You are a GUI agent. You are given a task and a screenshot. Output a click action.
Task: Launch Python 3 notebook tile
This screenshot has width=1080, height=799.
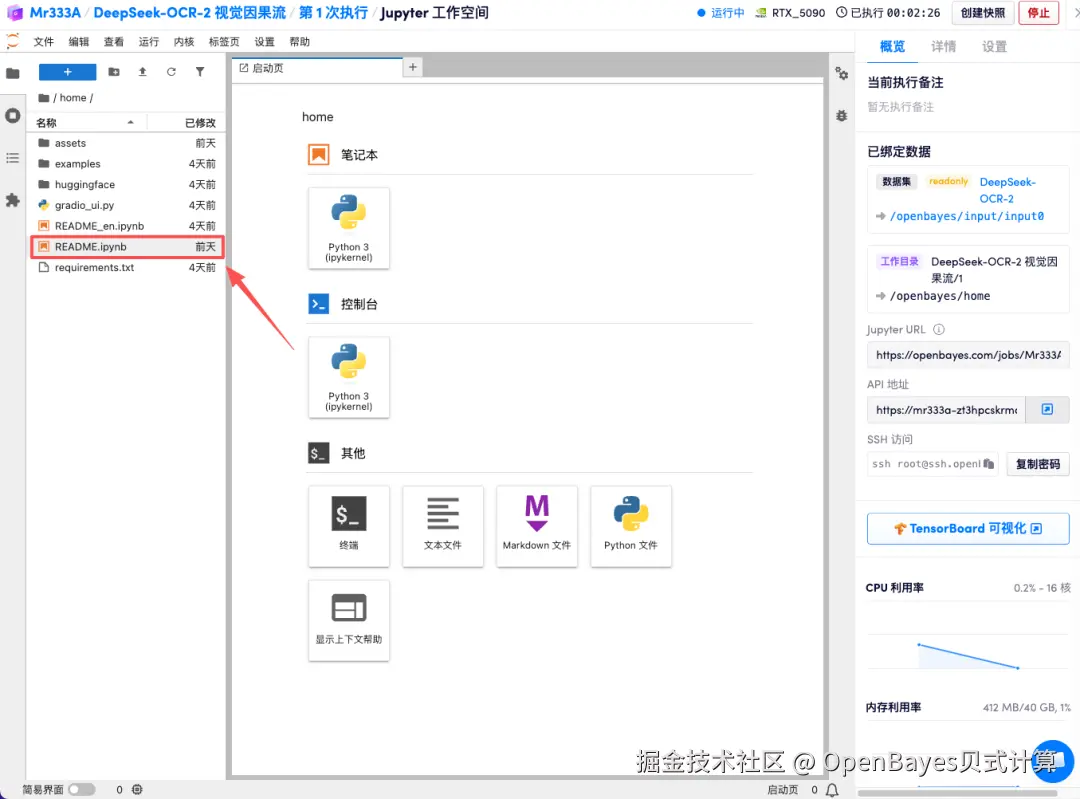tap(349, 228)
